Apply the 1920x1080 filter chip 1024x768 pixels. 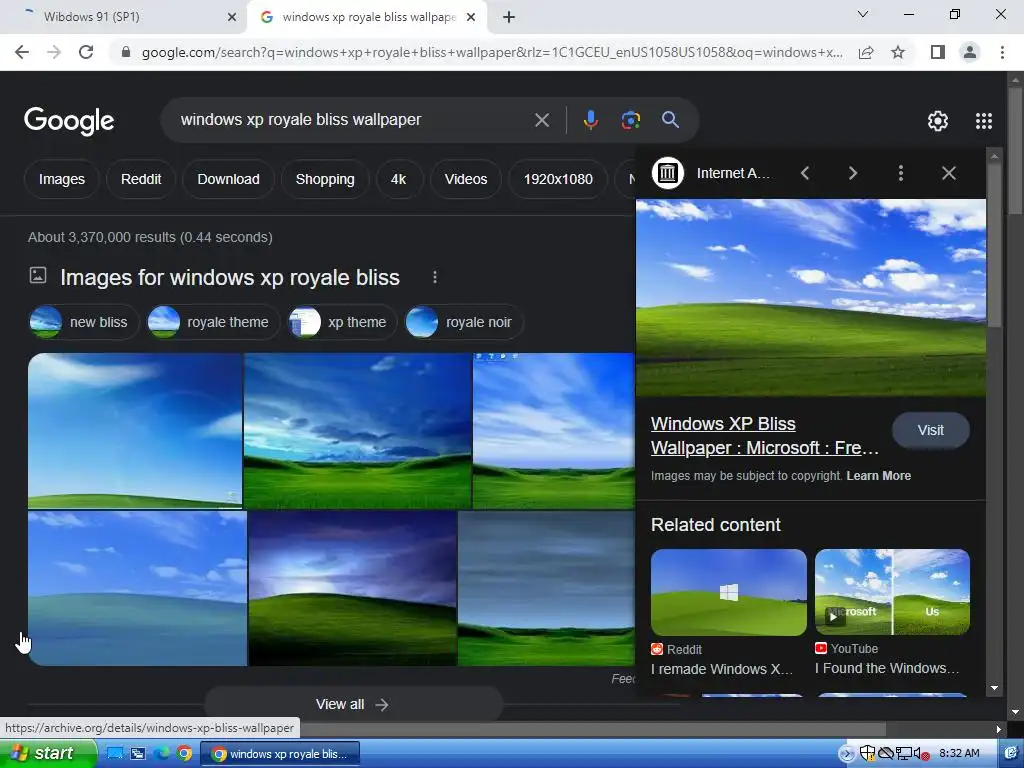point(558,179)
